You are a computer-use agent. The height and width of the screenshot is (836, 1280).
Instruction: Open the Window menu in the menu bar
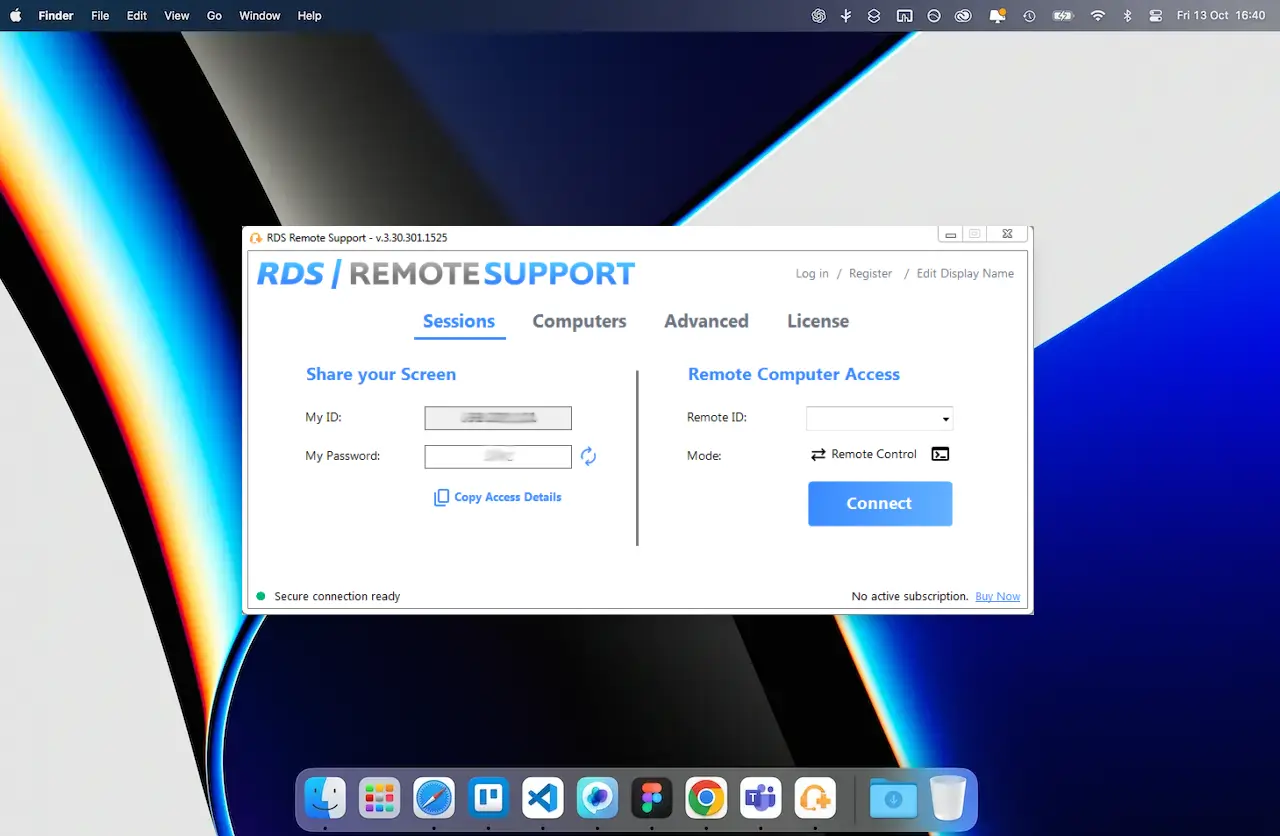click(x=259, y=16)
